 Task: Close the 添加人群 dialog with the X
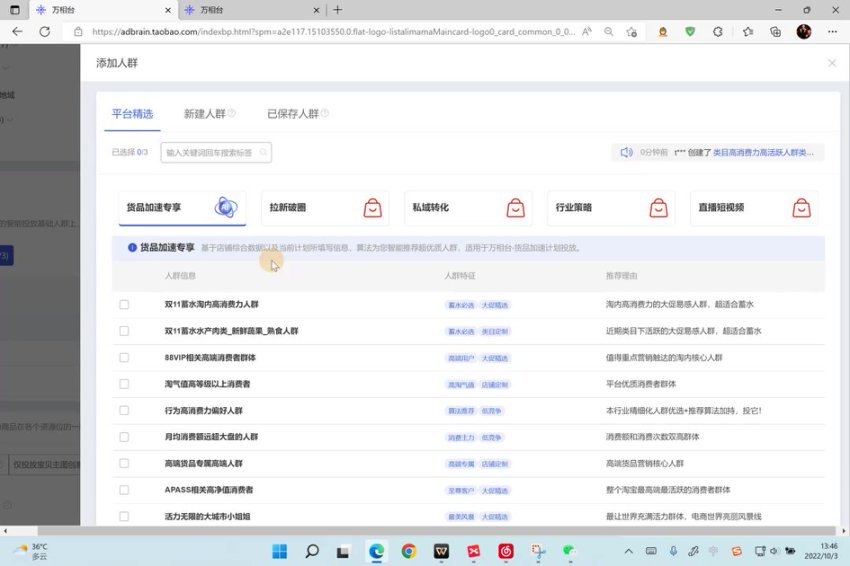pyautogui.click(x=831, y=63)
